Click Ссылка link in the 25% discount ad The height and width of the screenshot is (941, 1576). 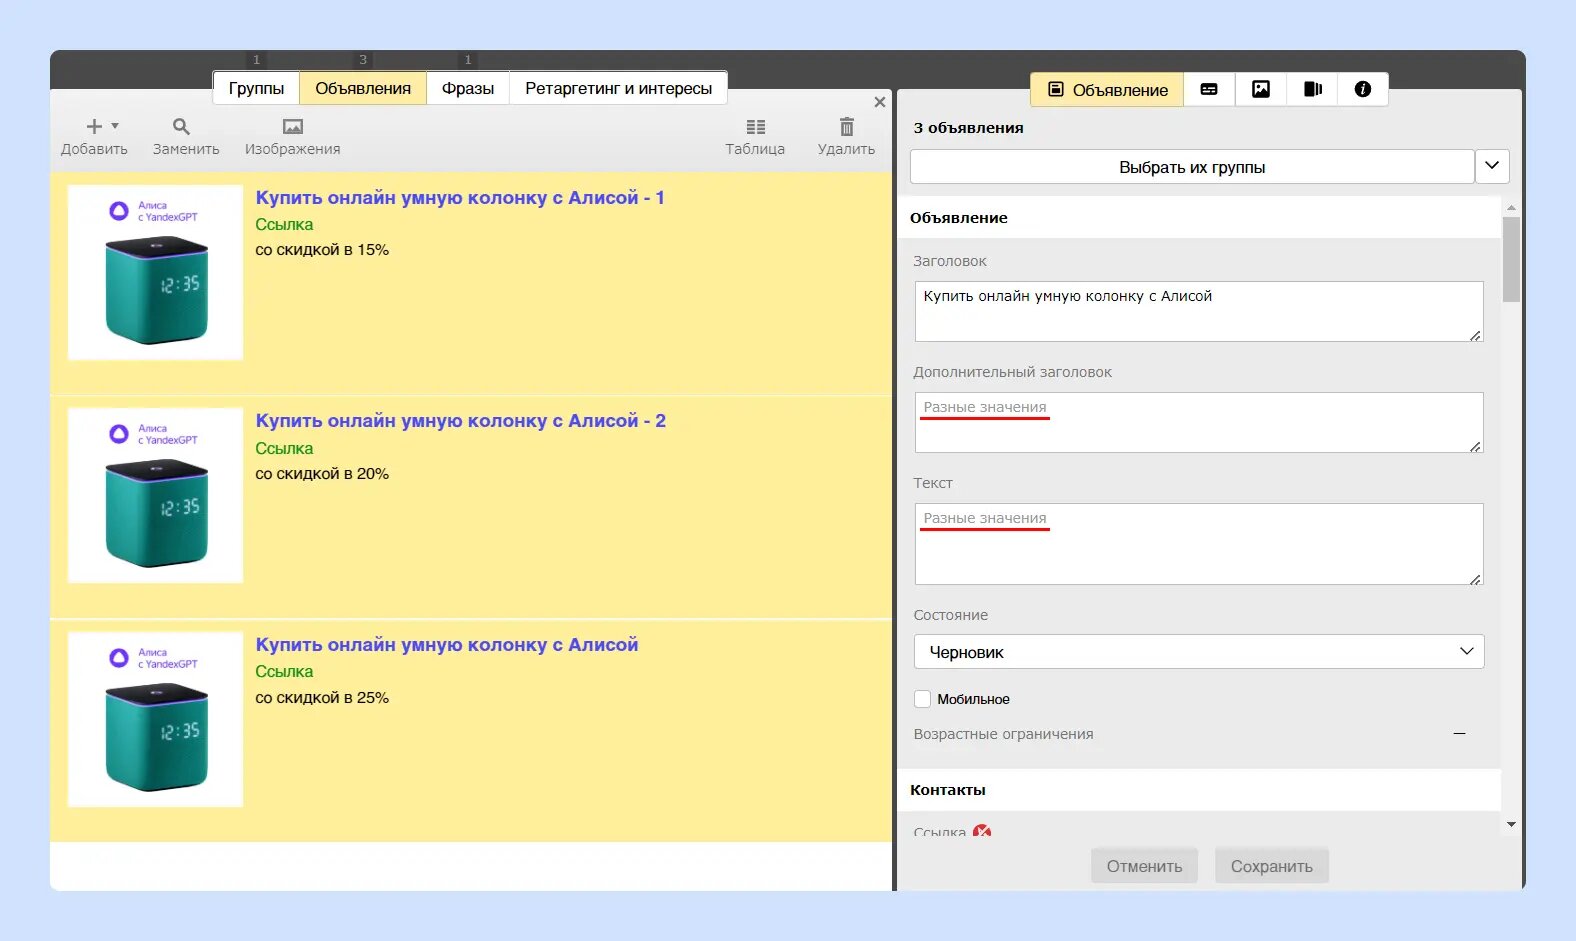[x=284, y=672]
